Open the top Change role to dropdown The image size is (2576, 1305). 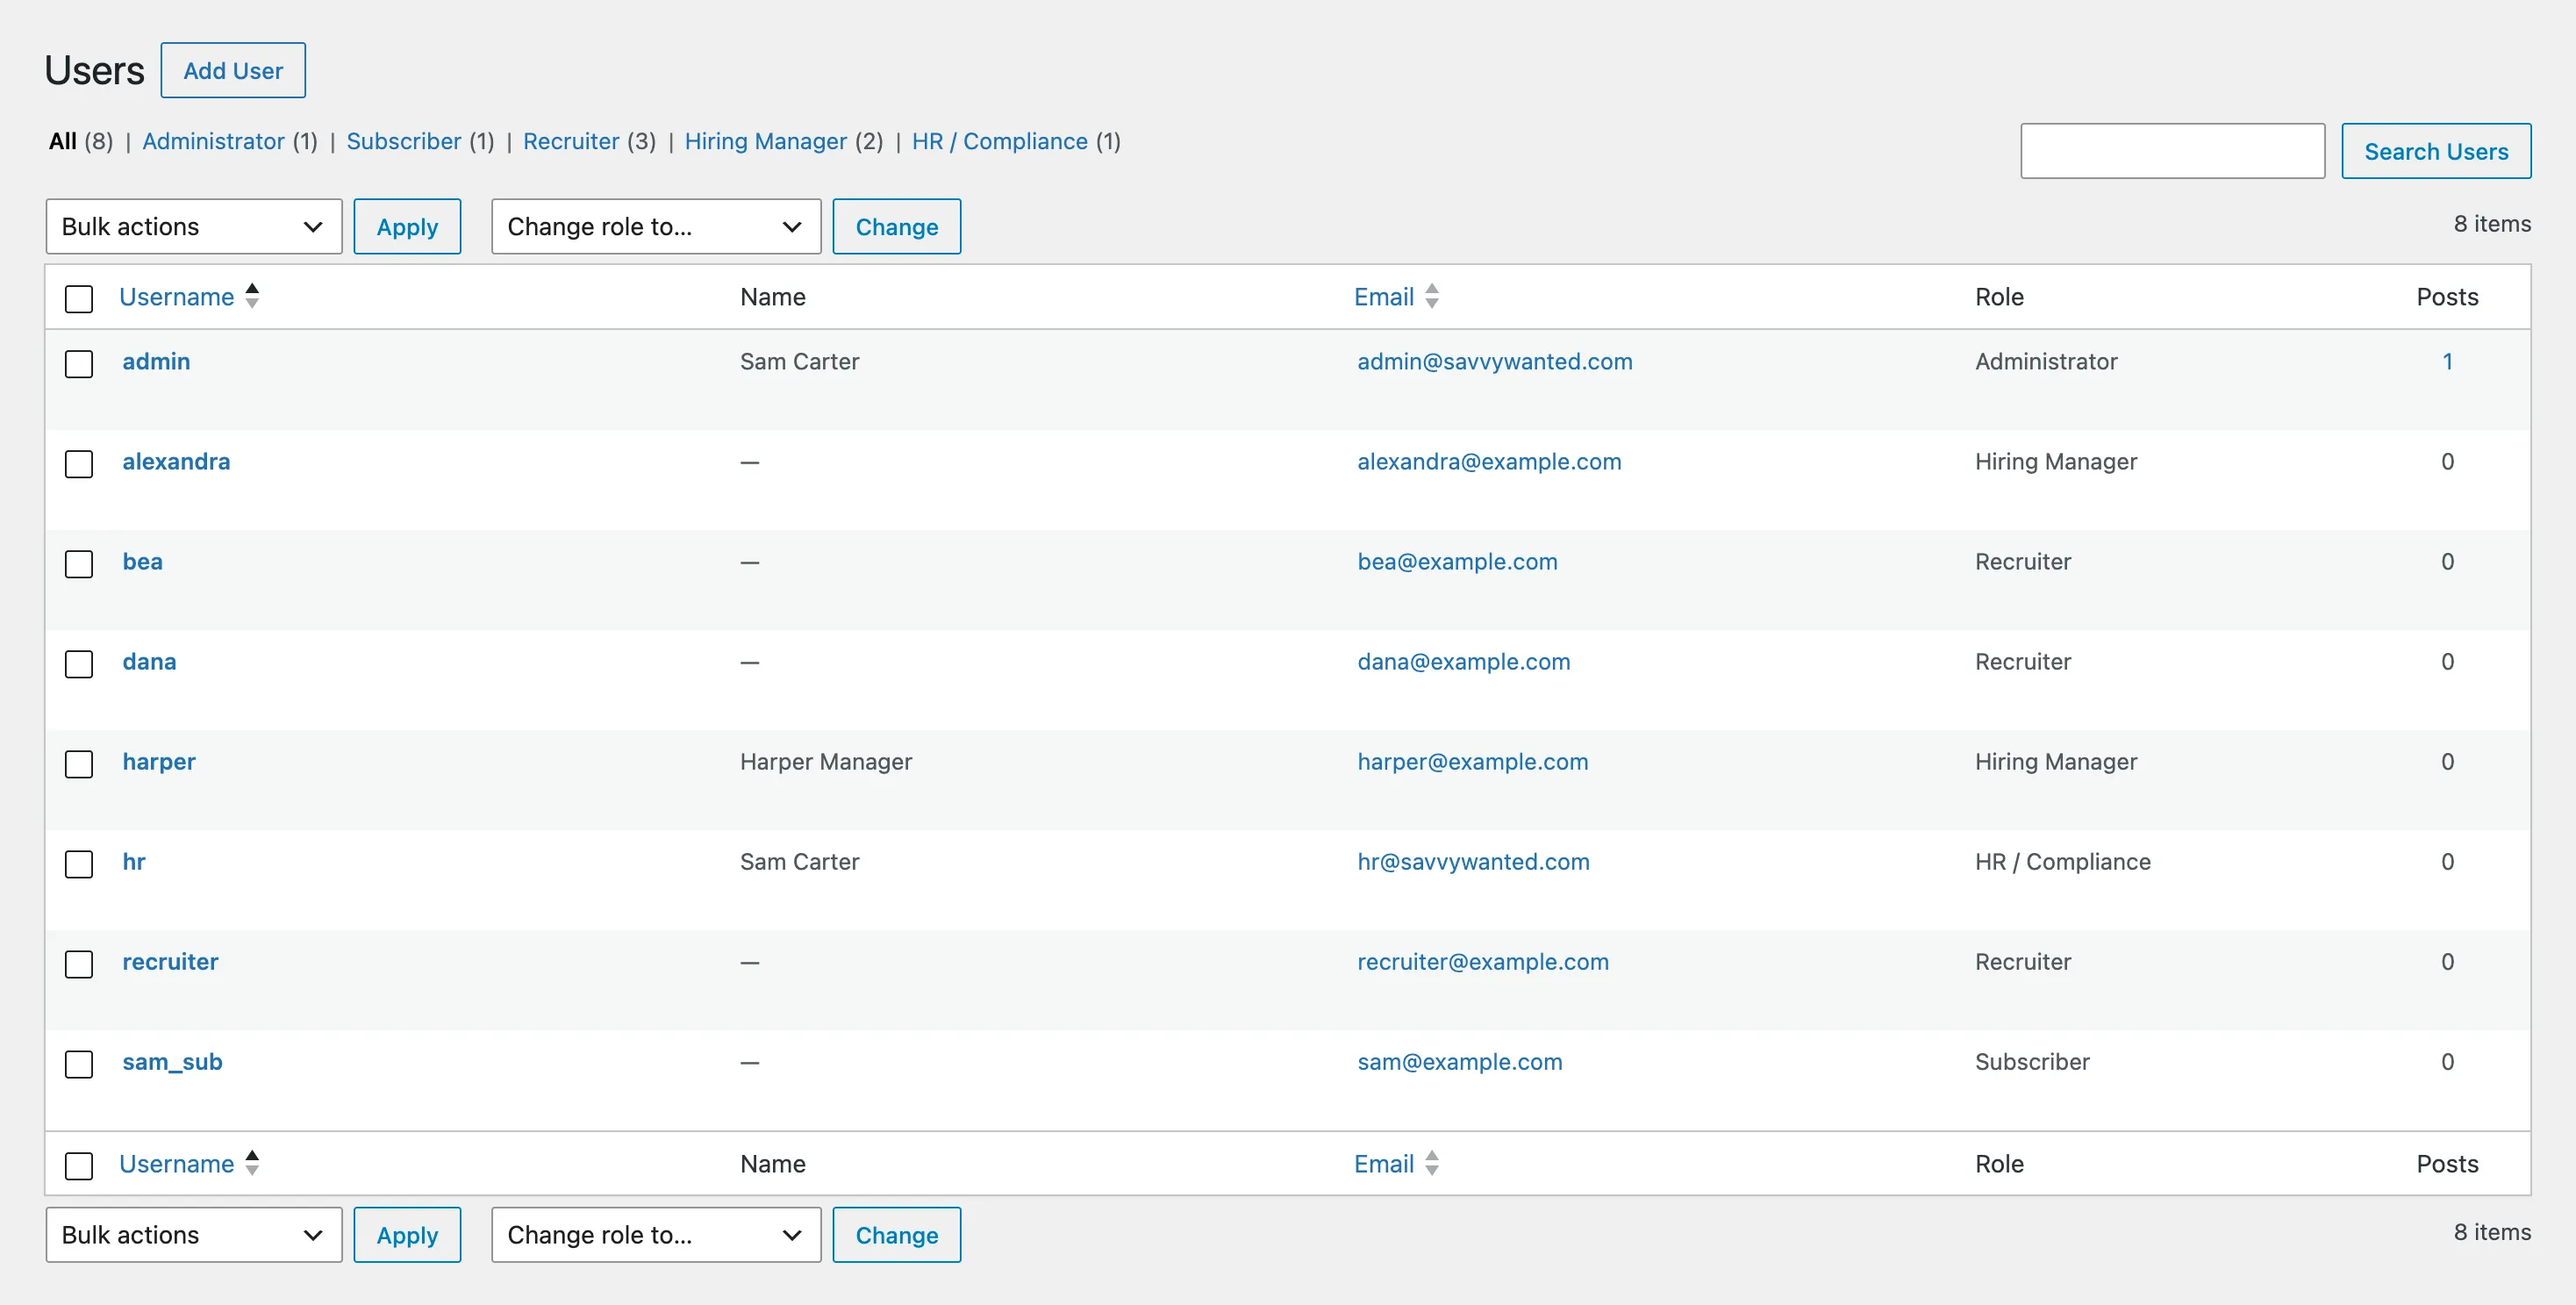656,227
